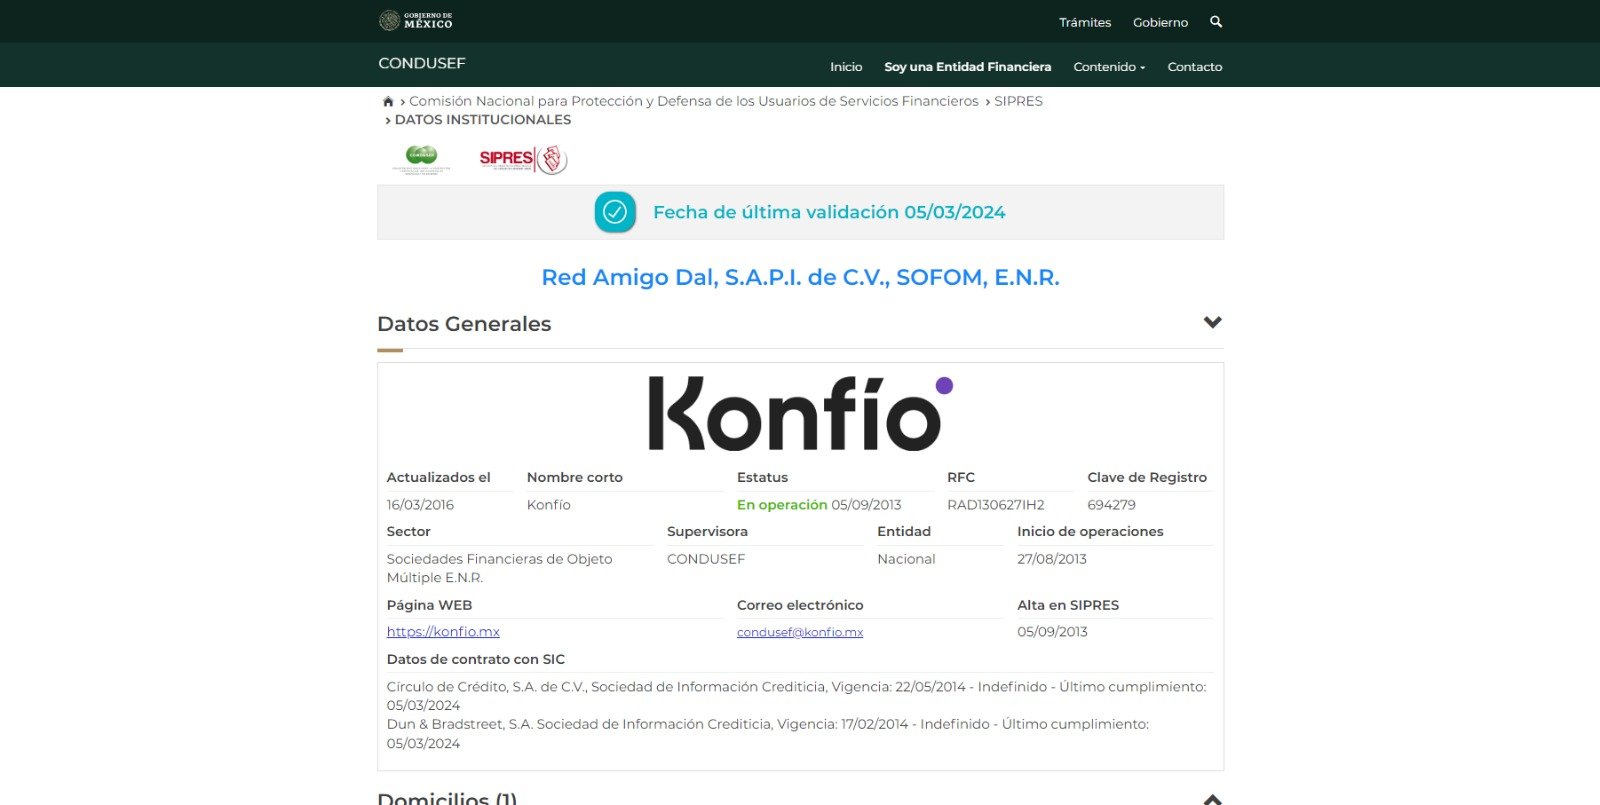Viewport: 1600px width, 805px height.
Task: Click the Dun & Bradstreet contract line
Action: coord(768,733)
